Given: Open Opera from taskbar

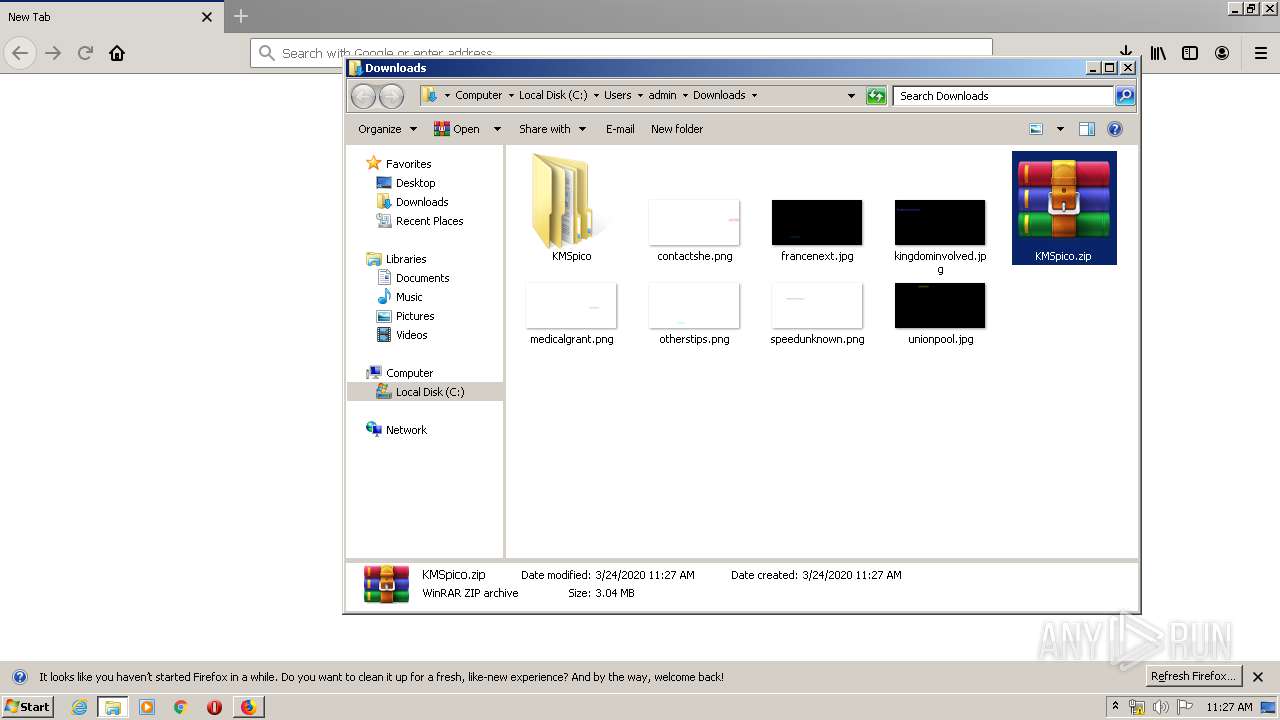Looking at the screenshot, I should (214, 707).
